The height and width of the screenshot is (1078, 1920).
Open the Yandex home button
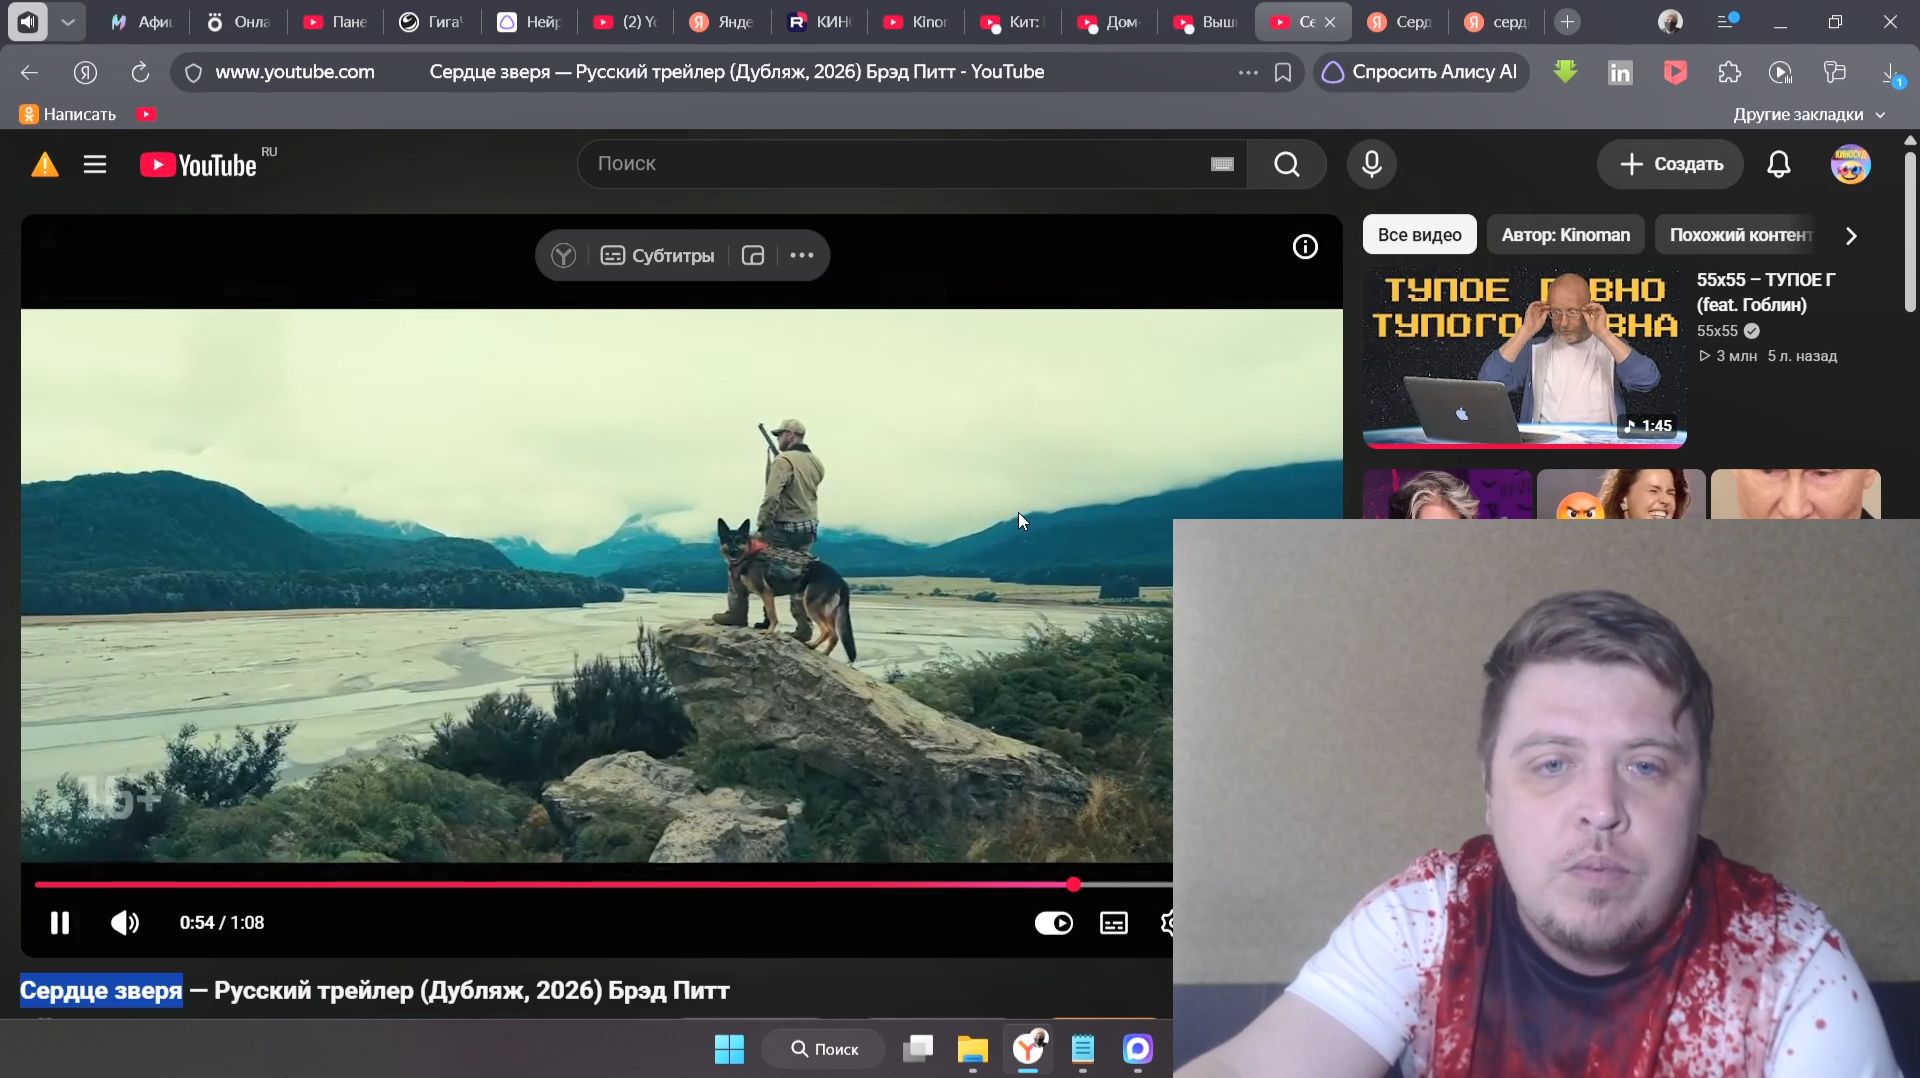coord(85,72)
